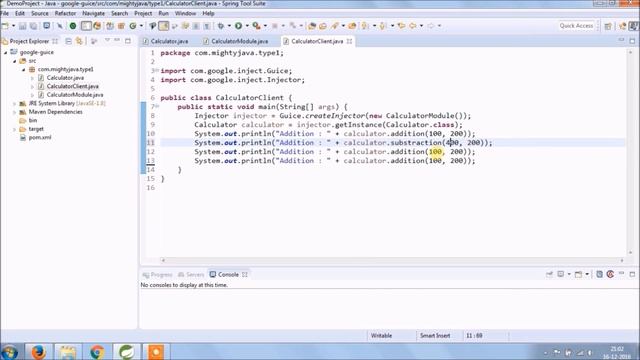This screenshot has height=360, width=640.
Task: Click the Save All toolbar icon
Action: pyautogui.click(x=33, y=26)
